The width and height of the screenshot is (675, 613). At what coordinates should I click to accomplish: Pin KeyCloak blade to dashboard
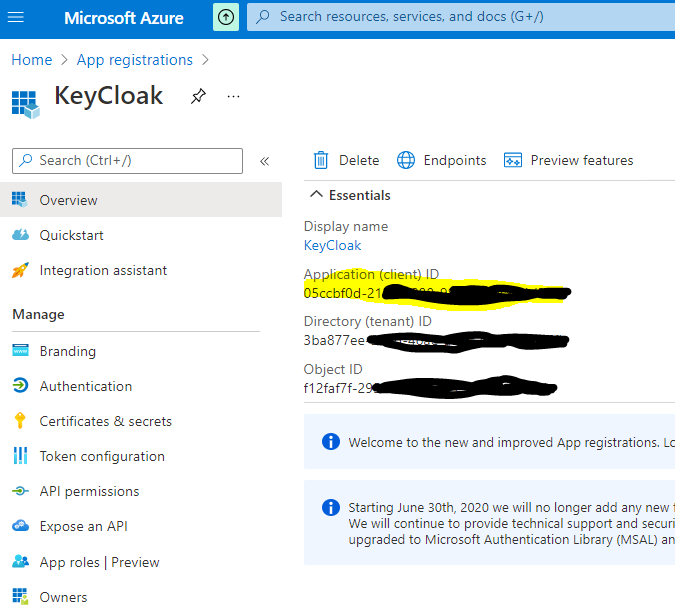(198, 96)
